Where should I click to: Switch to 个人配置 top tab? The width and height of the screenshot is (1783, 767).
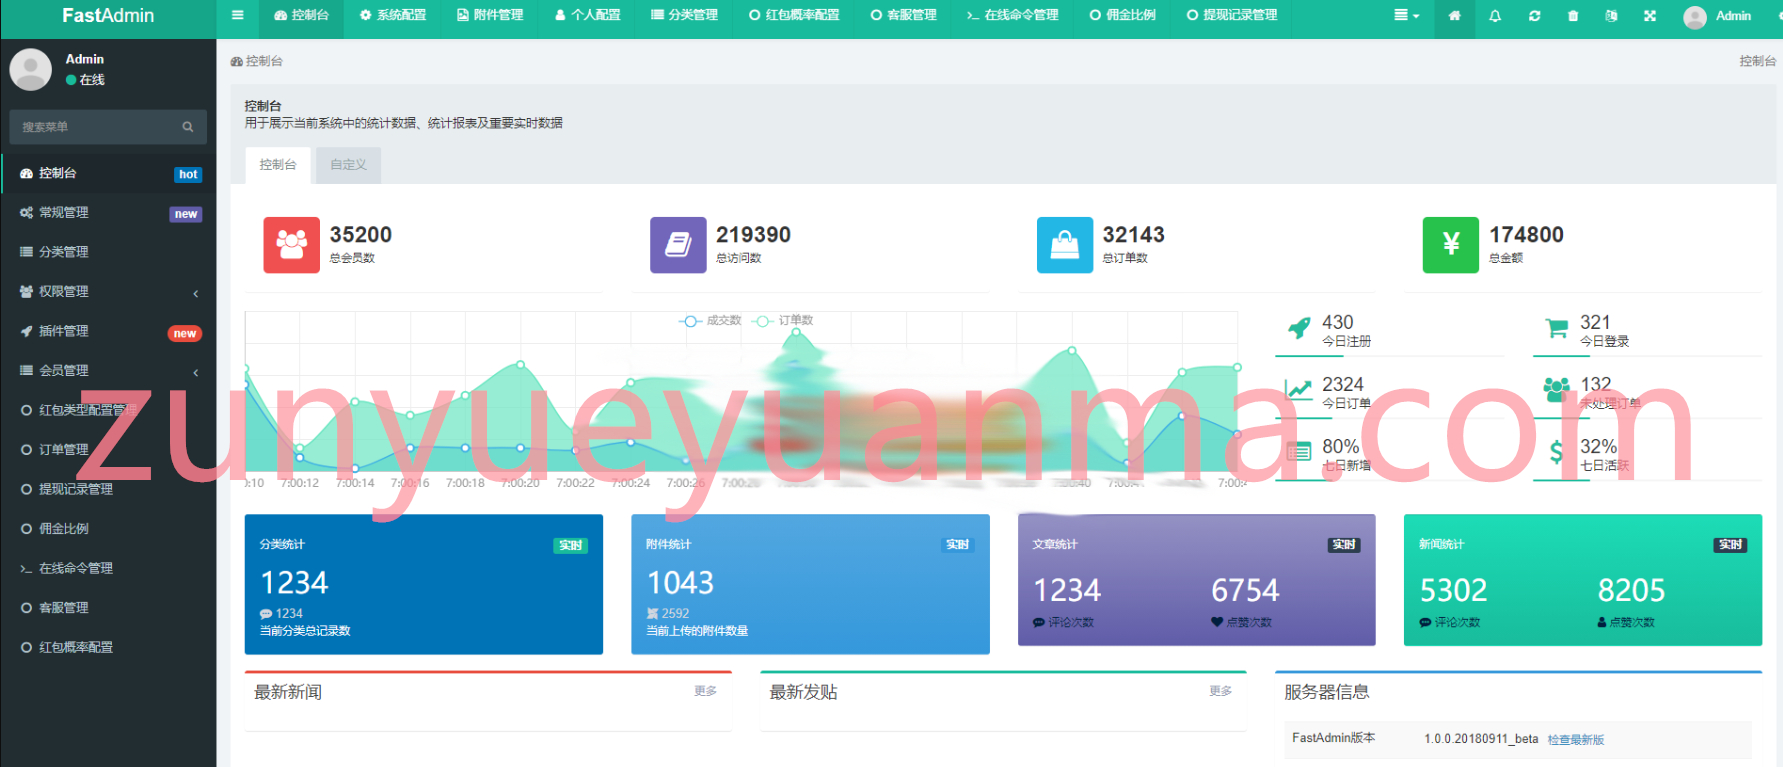588,15
